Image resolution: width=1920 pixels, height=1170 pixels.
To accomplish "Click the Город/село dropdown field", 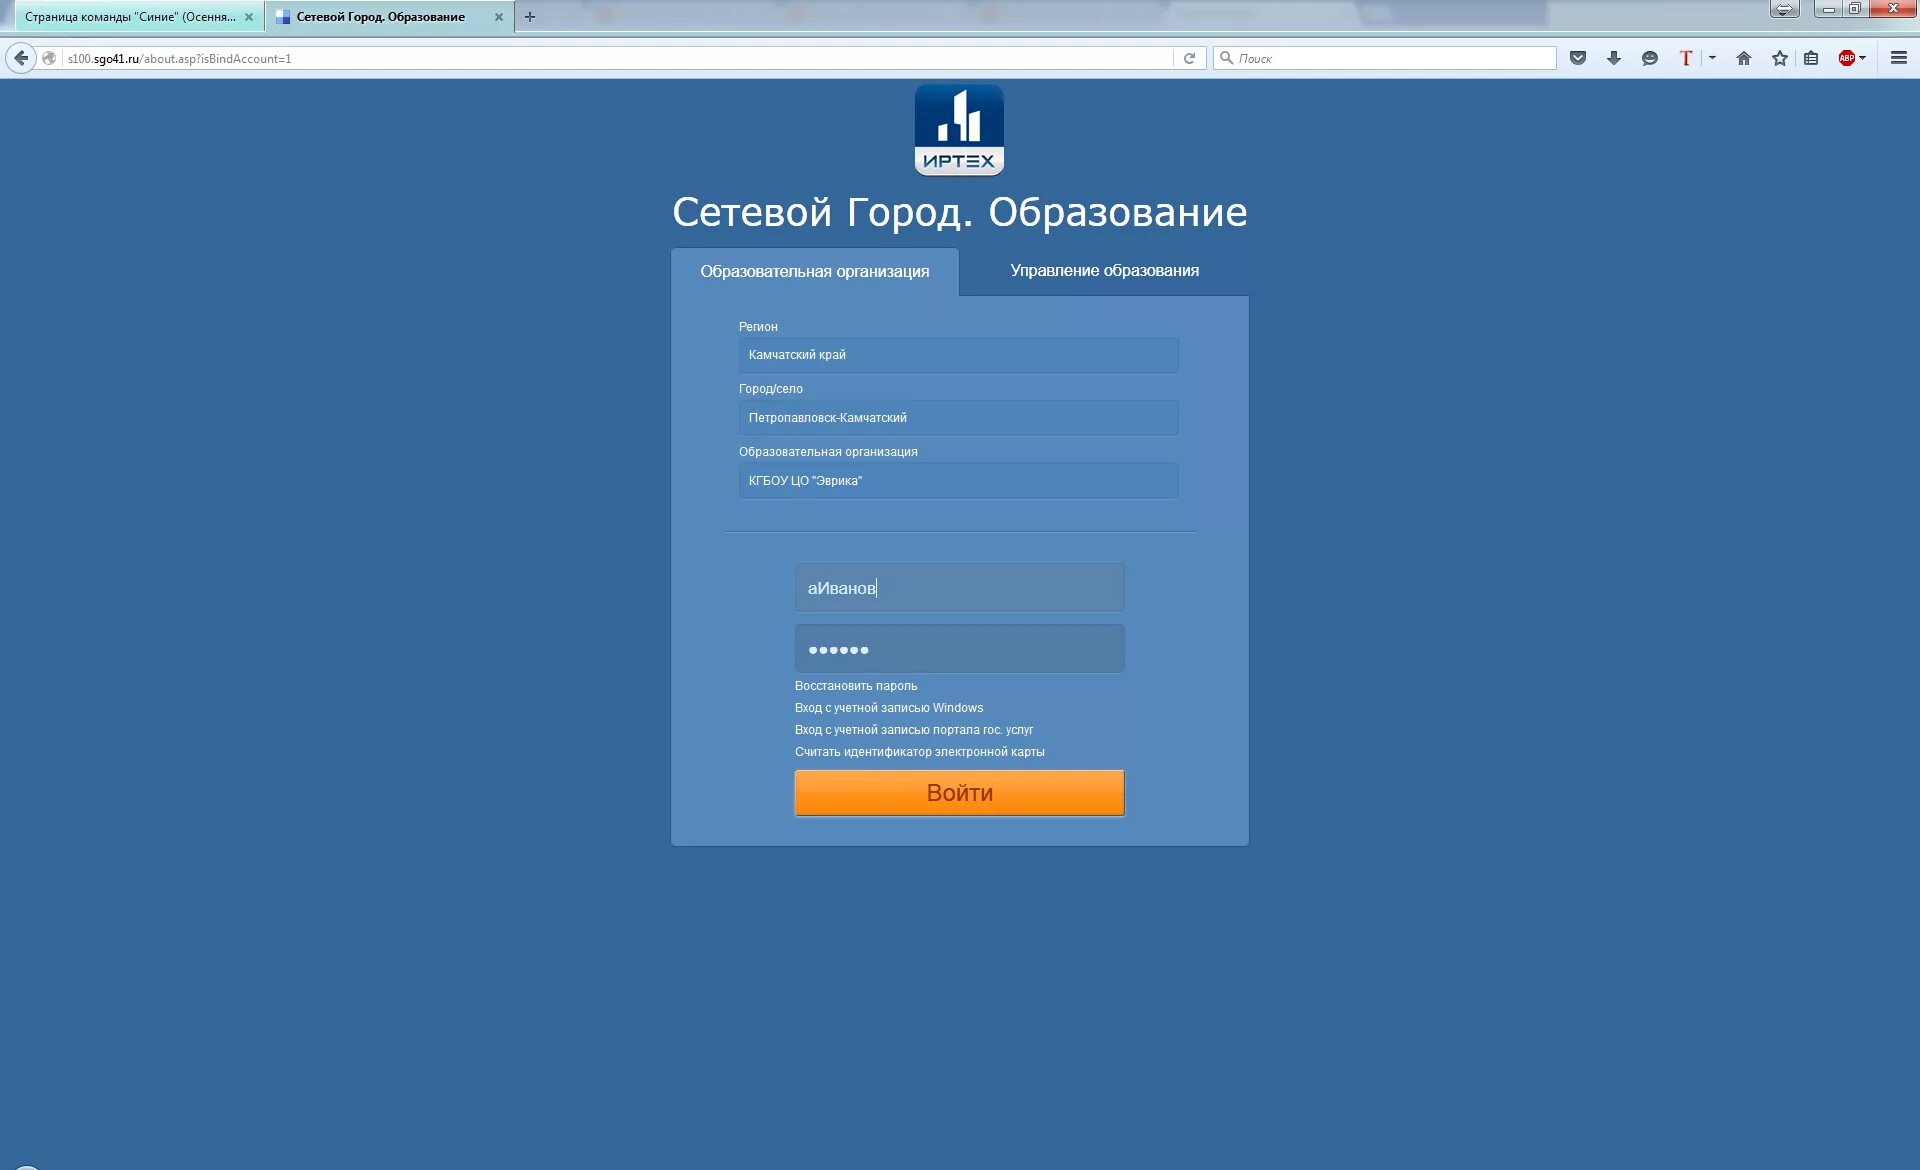I will pos(957,417).
